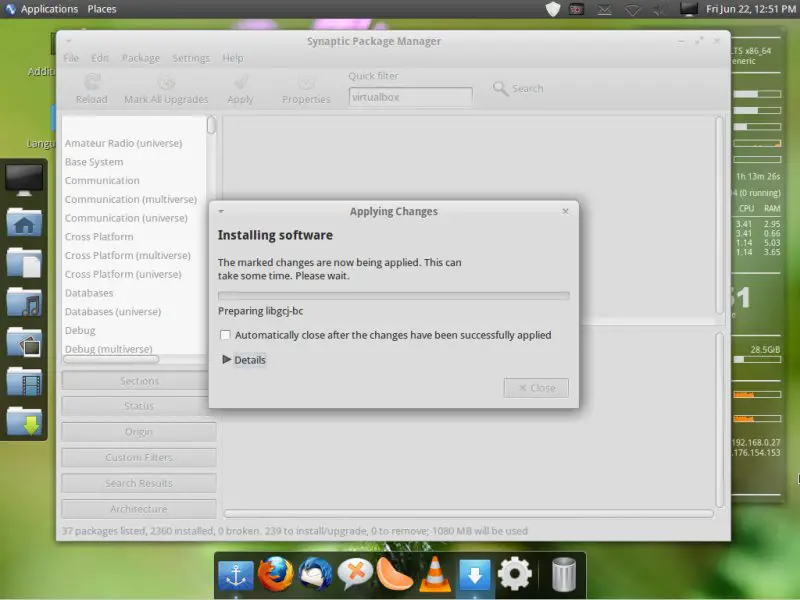Viewport: 800px width, 600px height.
Task: Open the Applying Changes window menu arrow
Action: tap(221, 211)
